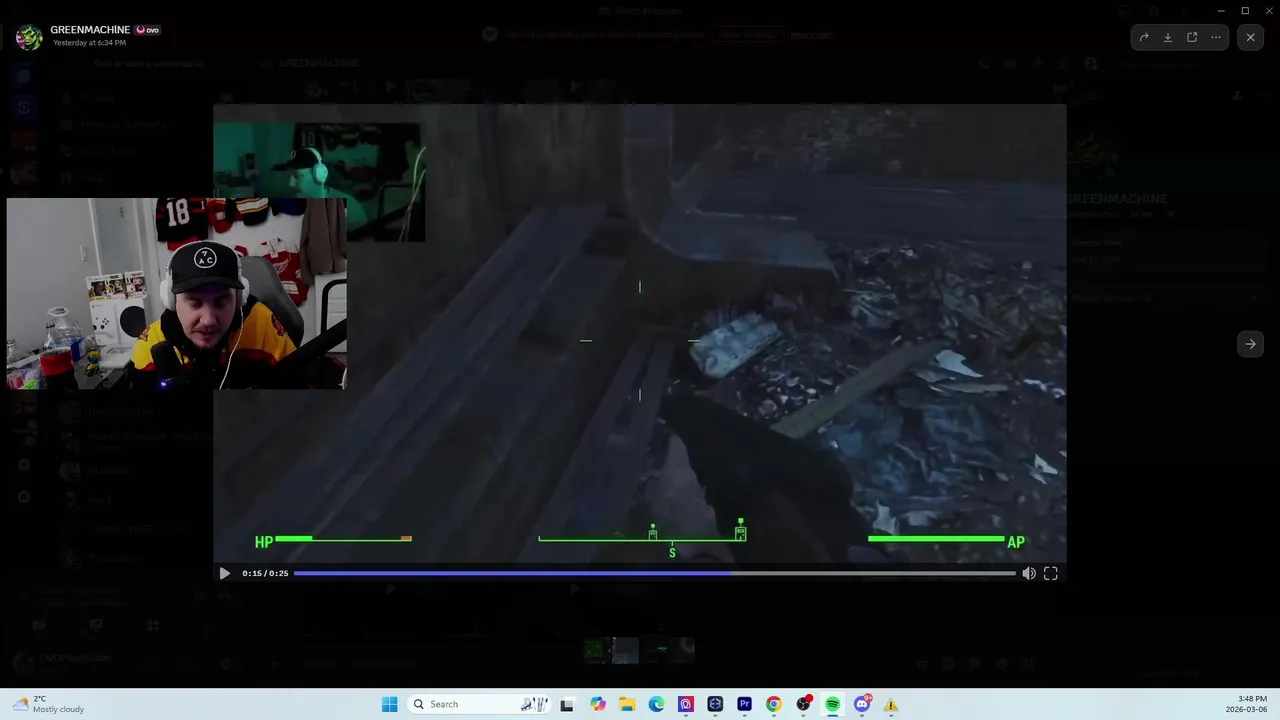The width and height of the screenshot is (1280, 720).
Task: Open Google Chrome from the taskbar
Action: pos(773,704)
